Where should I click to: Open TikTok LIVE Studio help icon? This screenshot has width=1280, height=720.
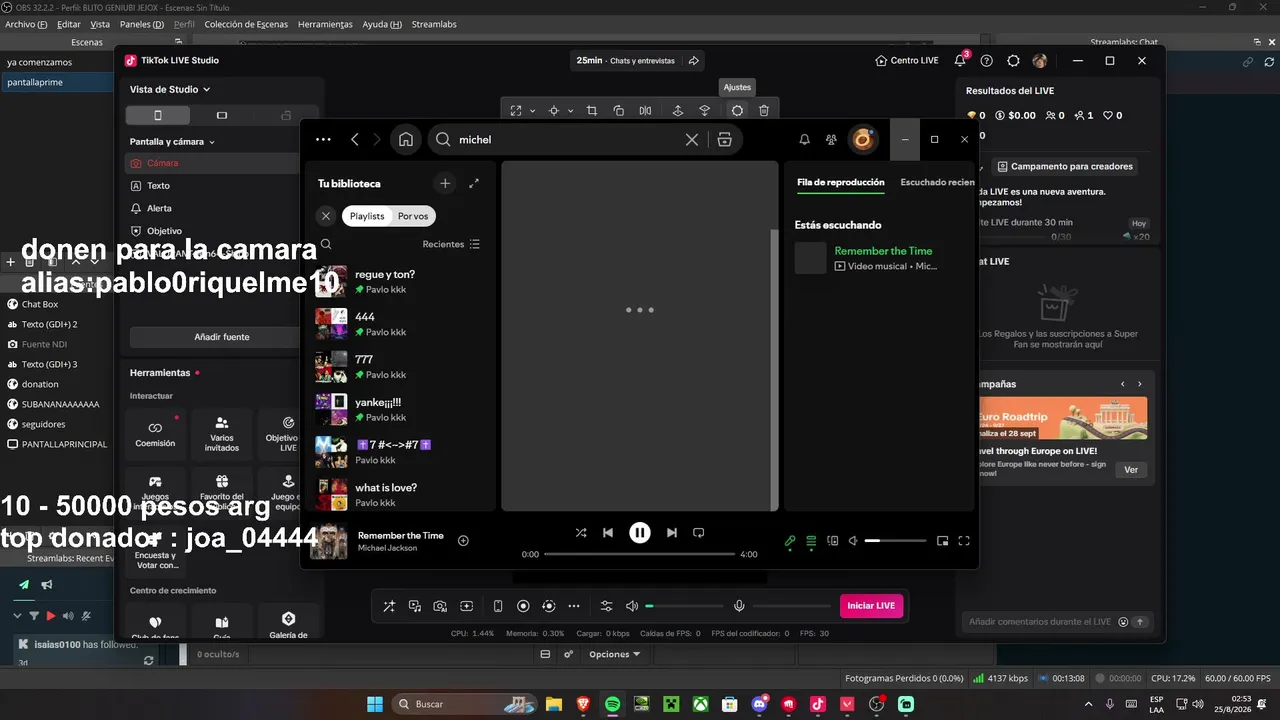[987, 61]
